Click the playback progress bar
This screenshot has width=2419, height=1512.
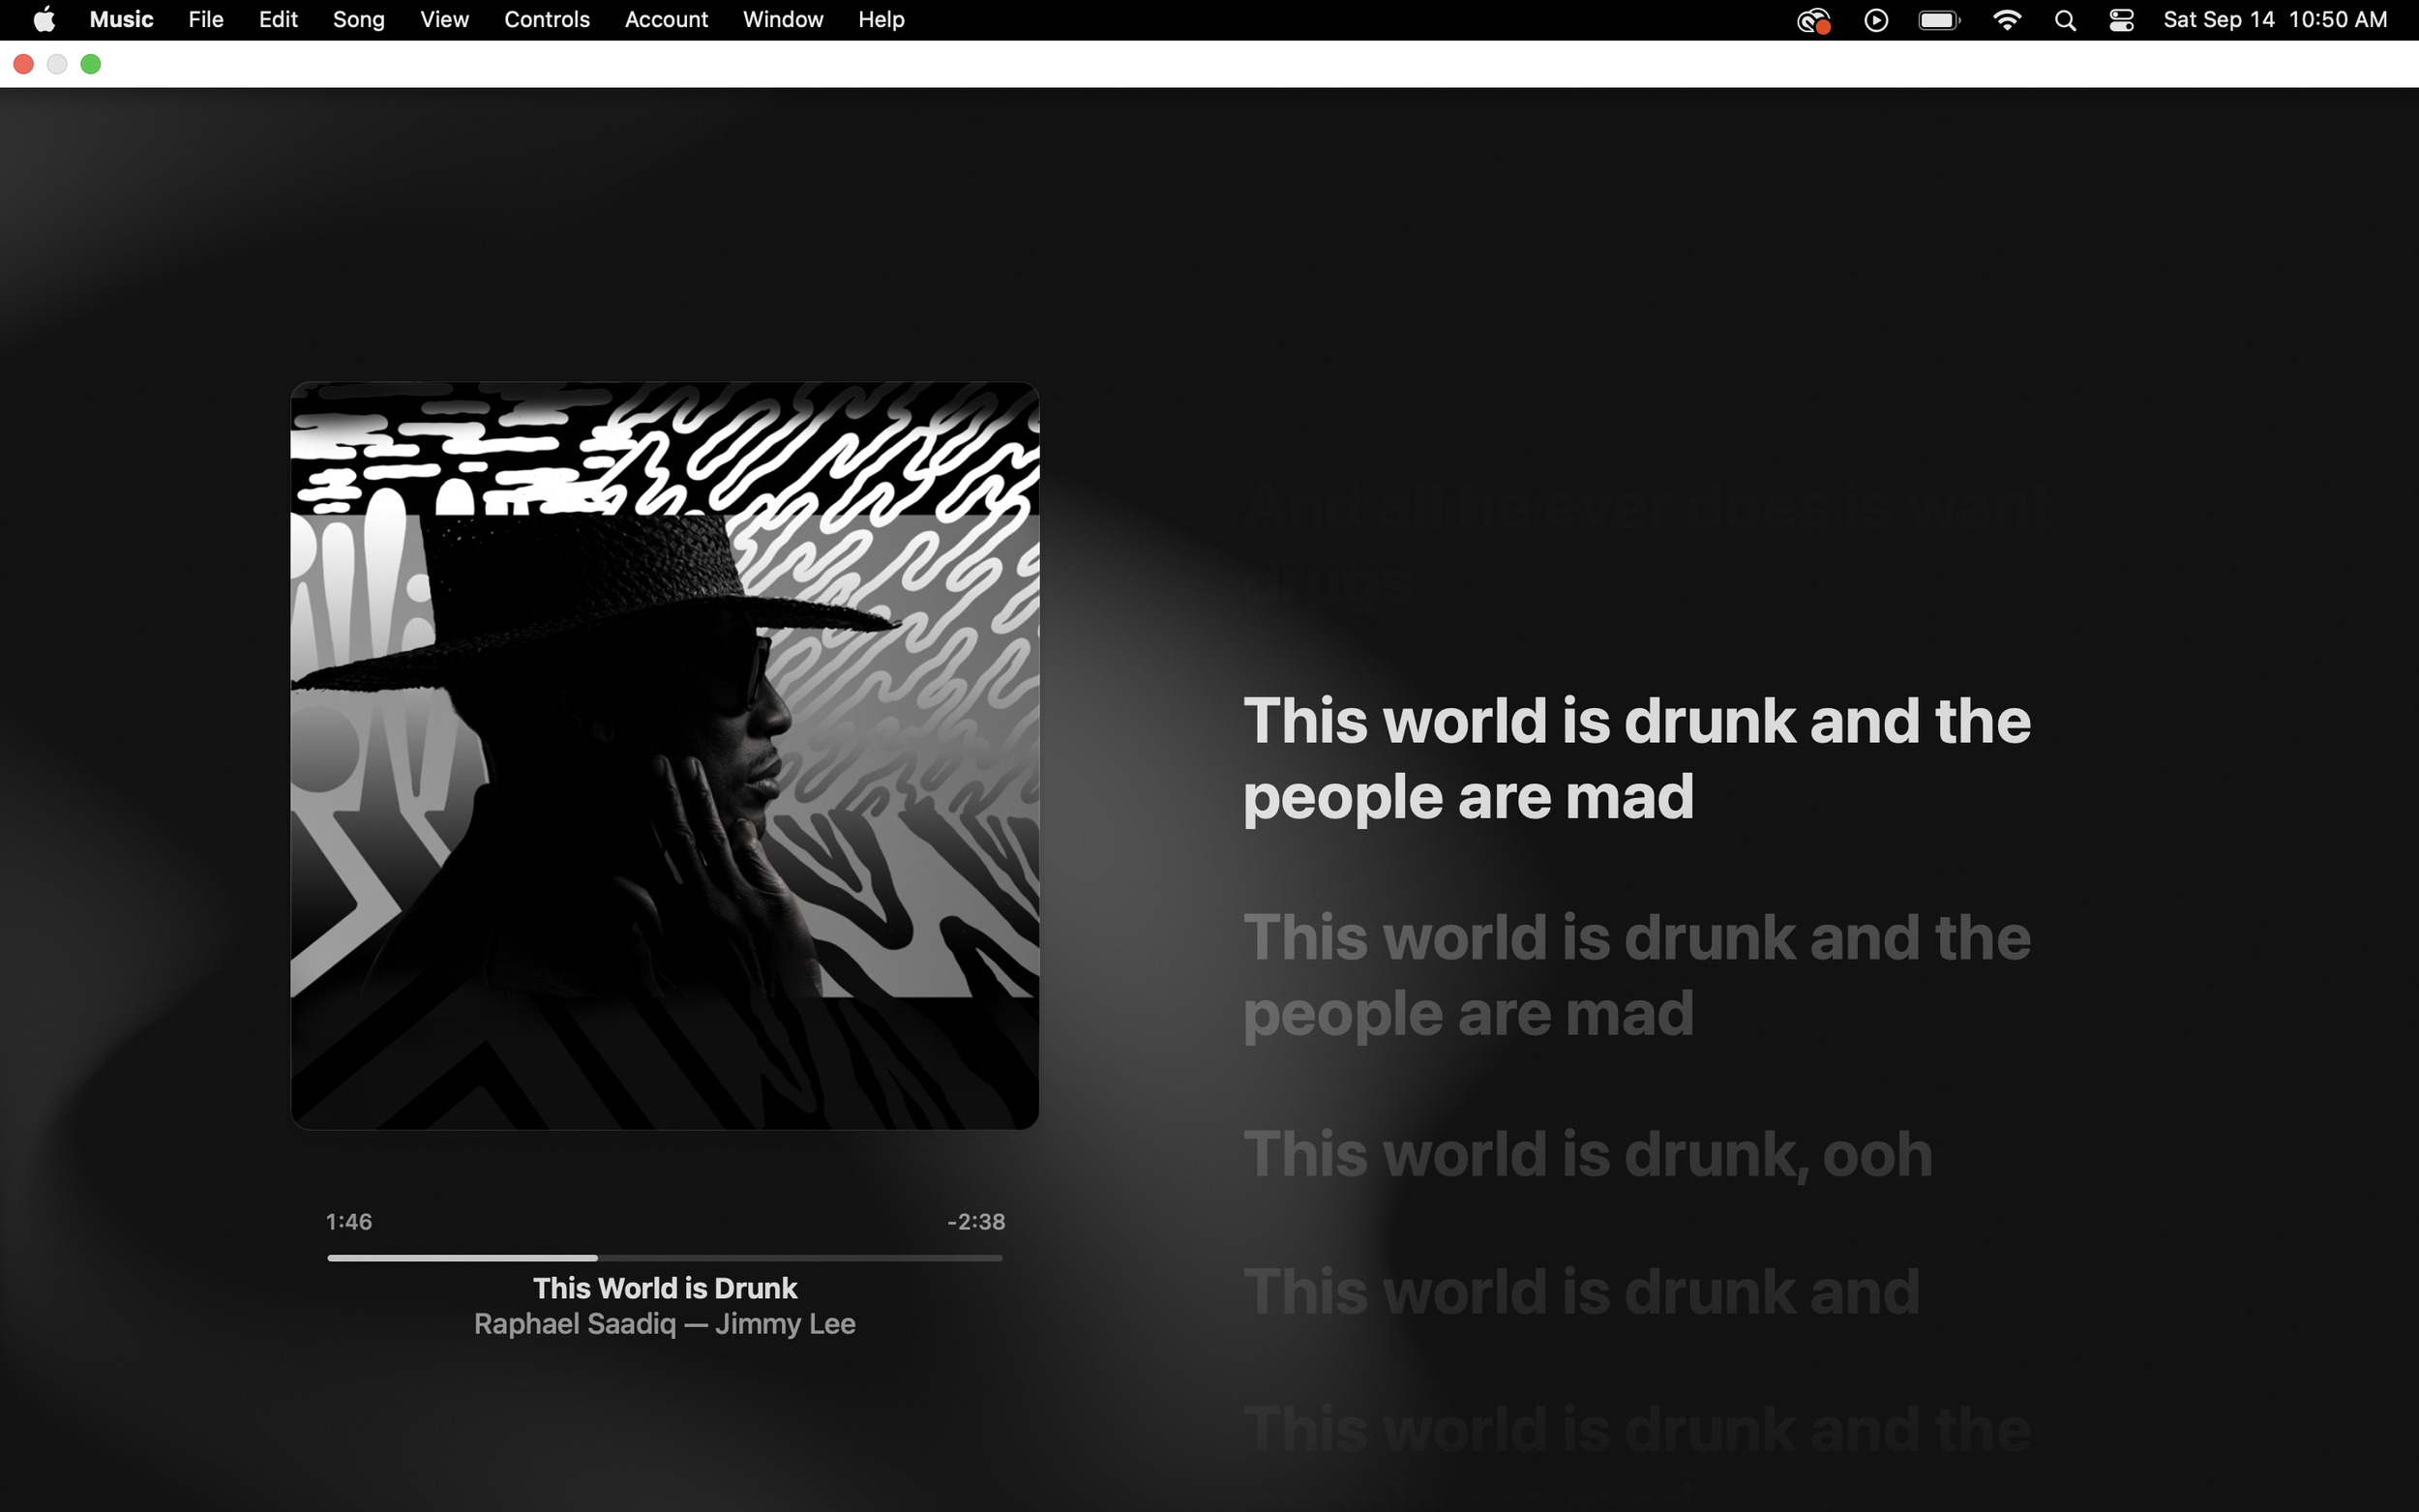(x=664, y=1257)
